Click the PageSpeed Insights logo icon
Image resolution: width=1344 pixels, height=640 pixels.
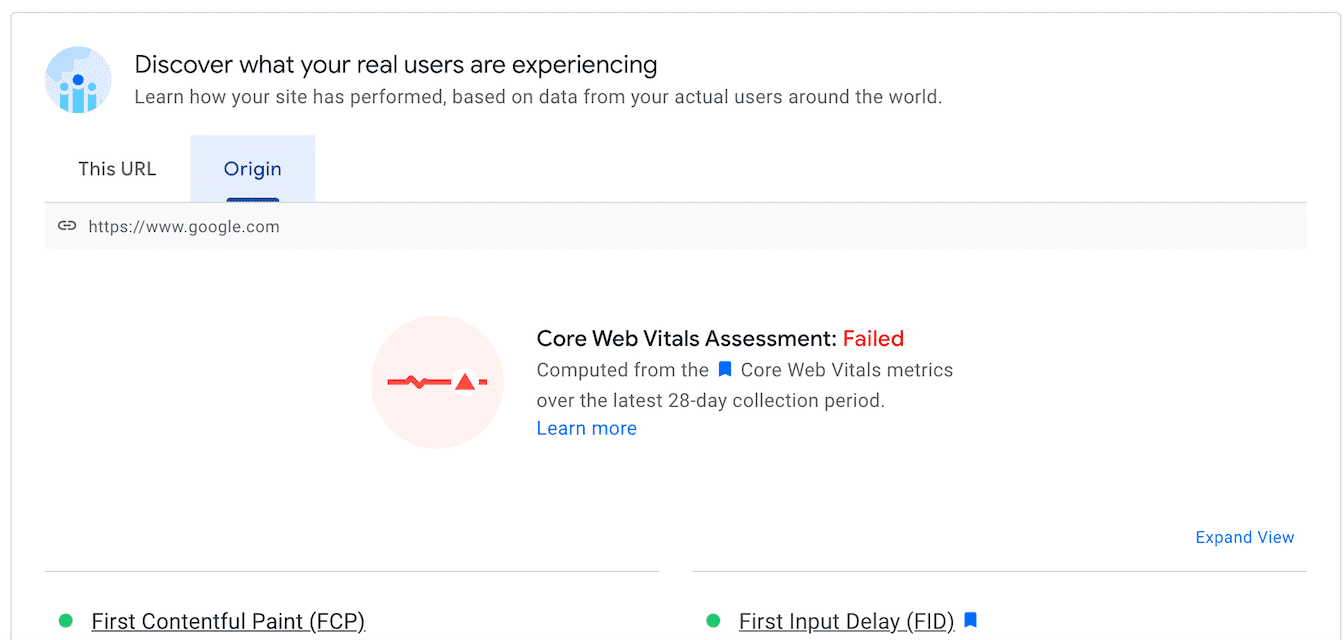coord(78,80)
